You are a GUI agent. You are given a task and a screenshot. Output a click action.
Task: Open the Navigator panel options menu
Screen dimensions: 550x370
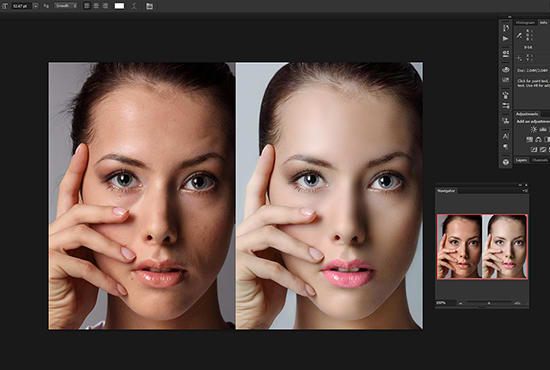click(x=525, y=191)
